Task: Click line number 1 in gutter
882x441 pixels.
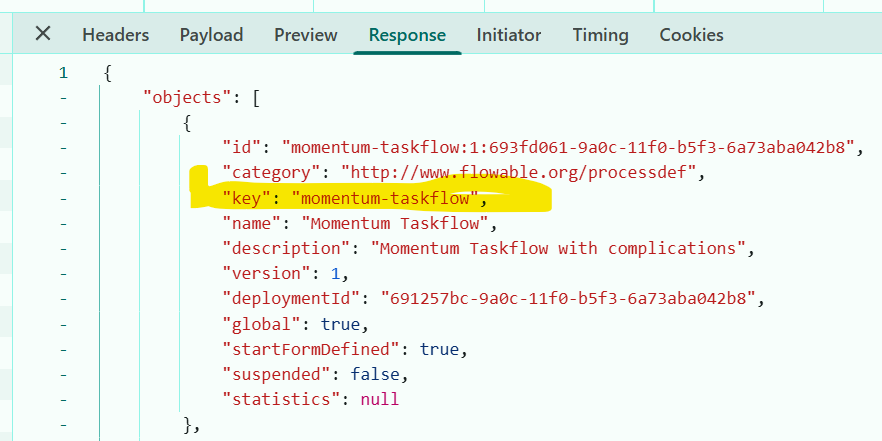Action: tap(63, 73)
